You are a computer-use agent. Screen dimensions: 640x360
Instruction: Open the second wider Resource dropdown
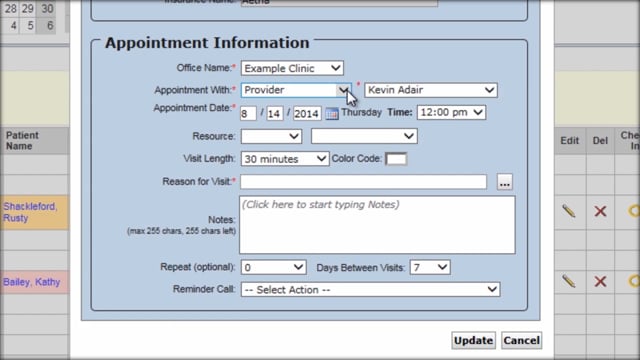tap(364, 136)
